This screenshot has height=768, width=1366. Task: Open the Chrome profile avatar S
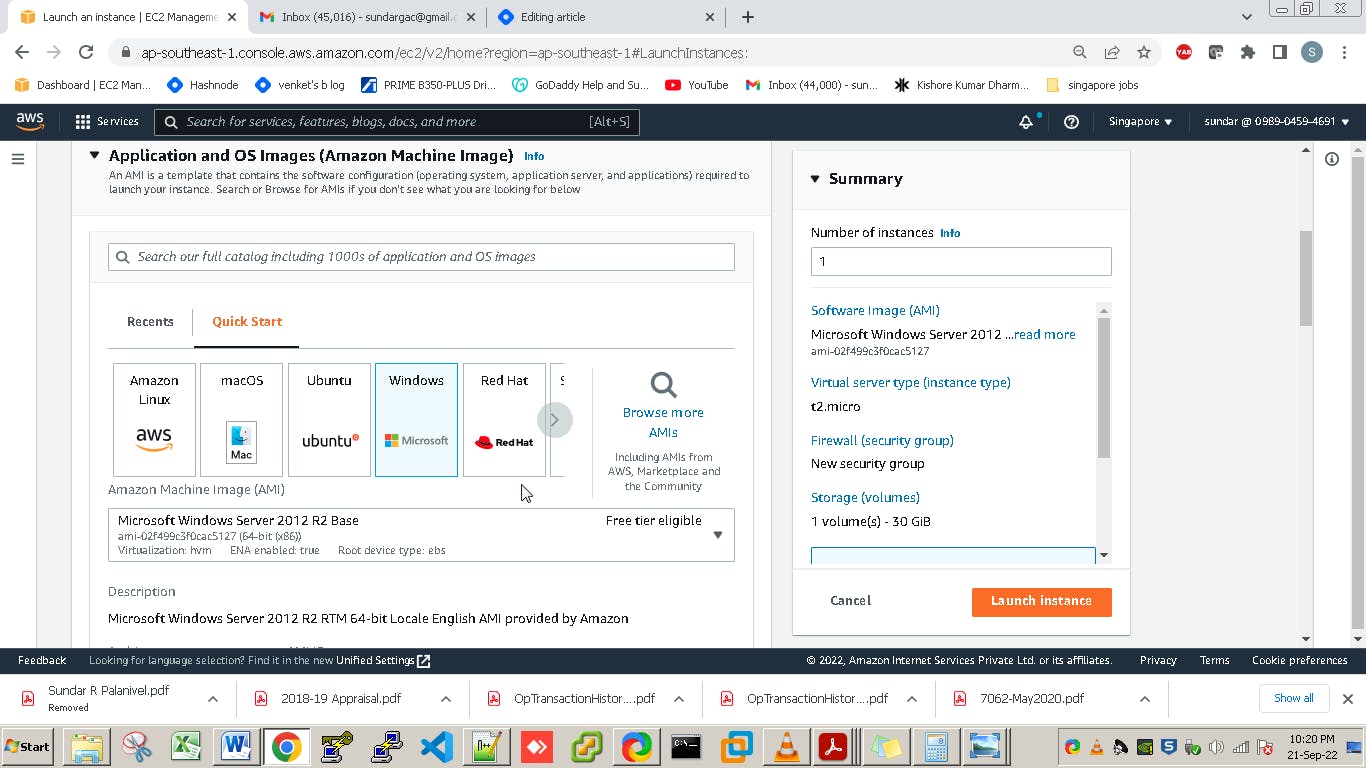point(1312,52)
